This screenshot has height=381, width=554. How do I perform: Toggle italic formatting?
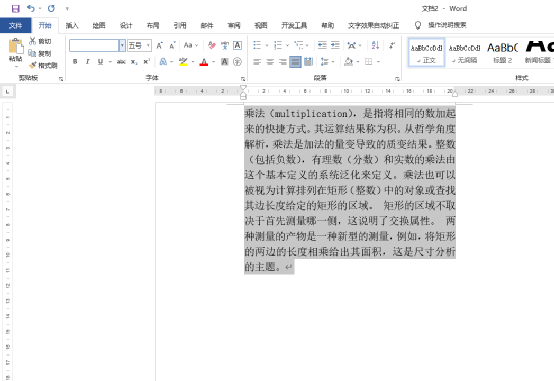tap(87, 62)
